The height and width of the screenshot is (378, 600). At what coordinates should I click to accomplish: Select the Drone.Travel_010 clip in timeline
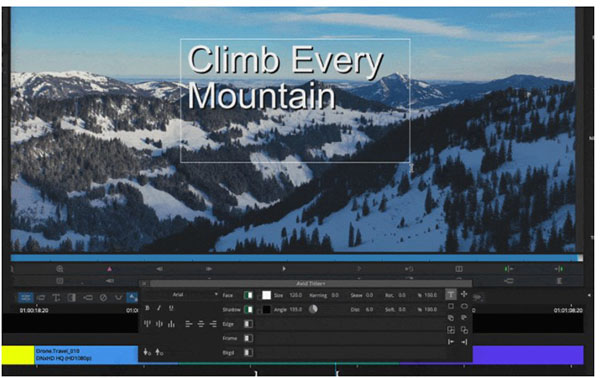click(86, 355)
